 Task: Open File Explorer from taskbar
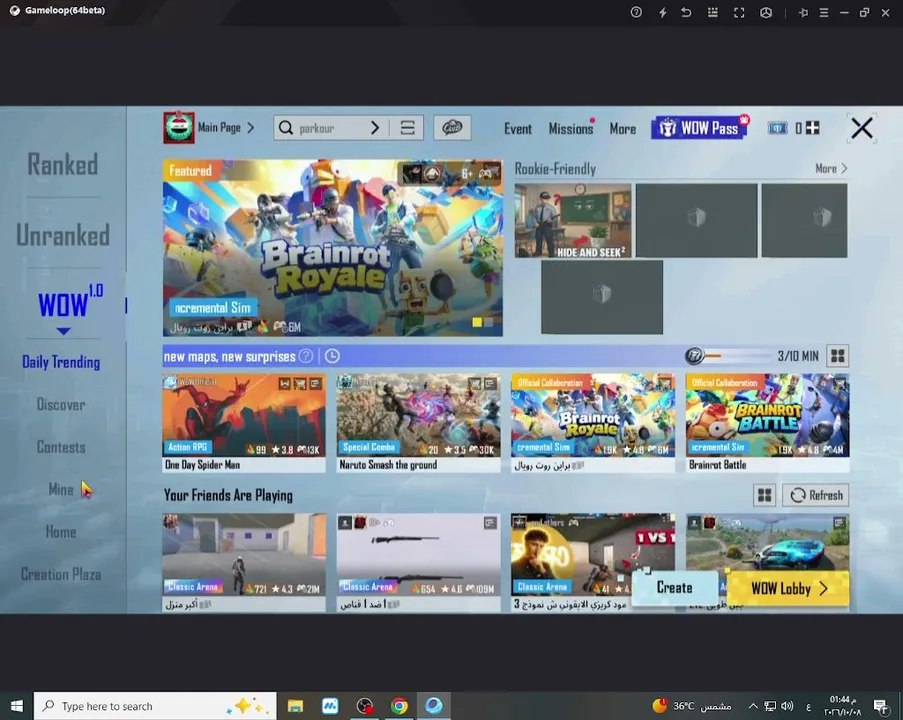coord(295,706)
